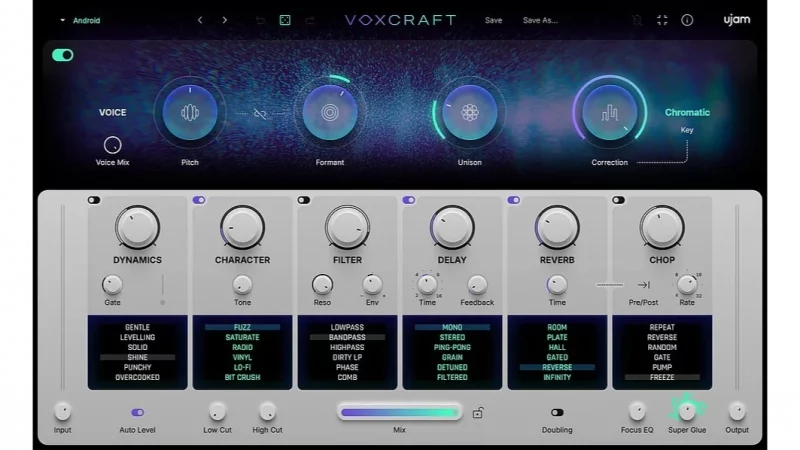Select the REVERSE reverb mode
This screenshot has width=800, height=450.
coord(557,367)
